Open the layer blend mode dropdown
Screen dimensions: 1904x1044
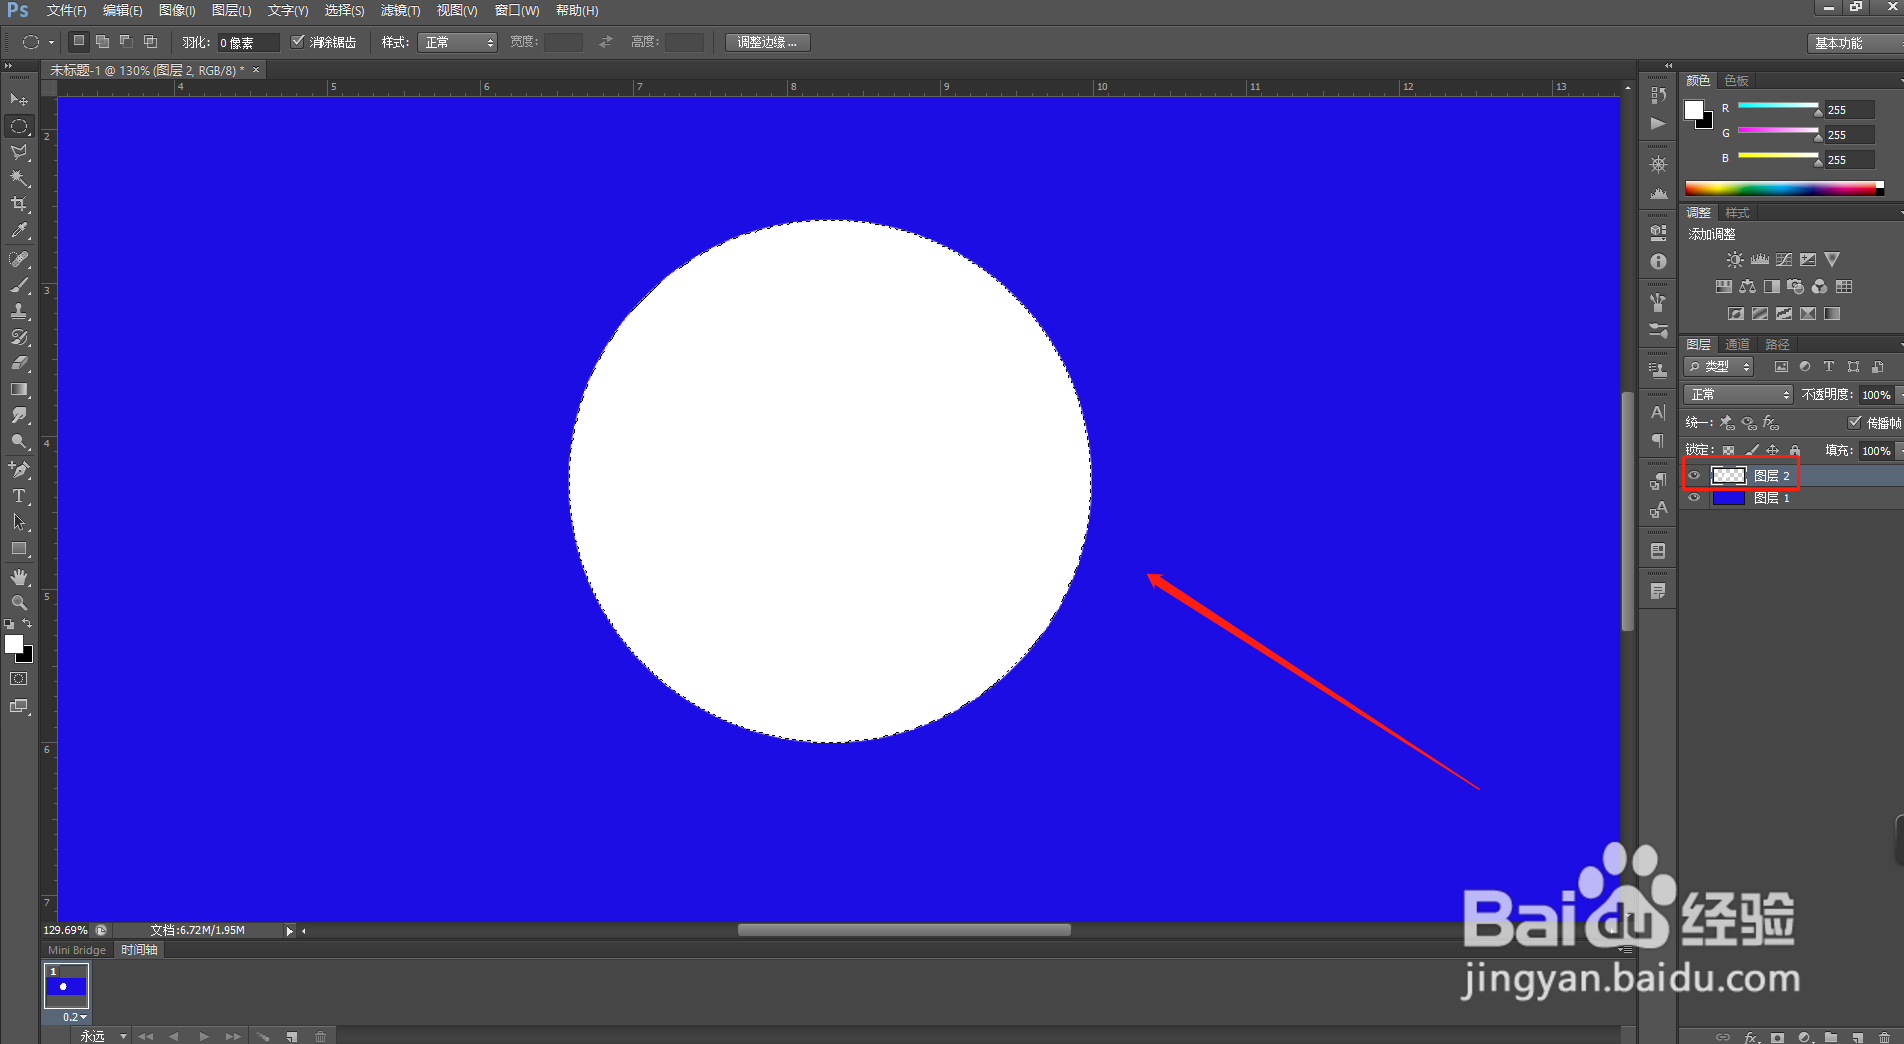coord(1738,395)
